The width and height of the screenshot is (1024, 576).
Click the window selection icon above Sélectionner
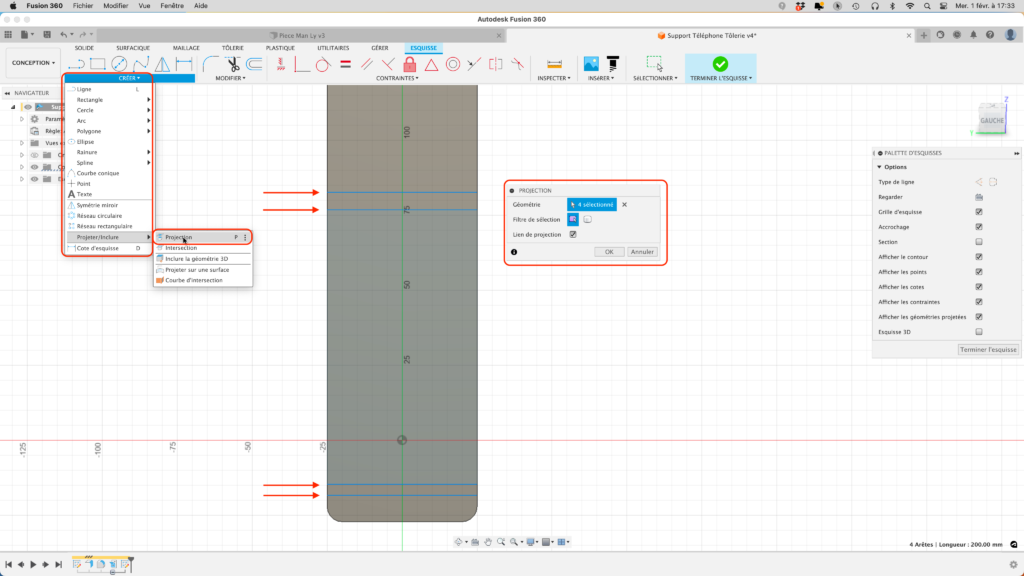(x=654, y=63)
